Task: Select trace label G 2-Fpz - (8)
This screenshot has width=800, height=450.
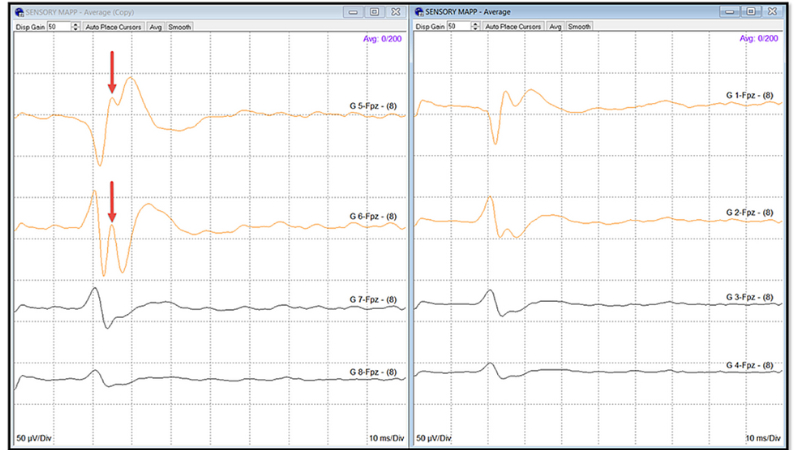Action: tap(749, 212)
